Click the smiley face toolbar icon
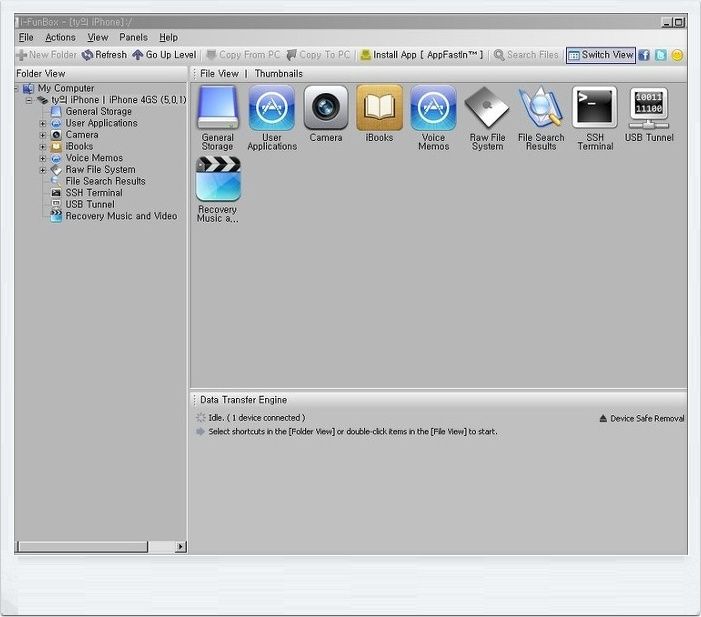701x617 pixels. click(x=677, y=55)
